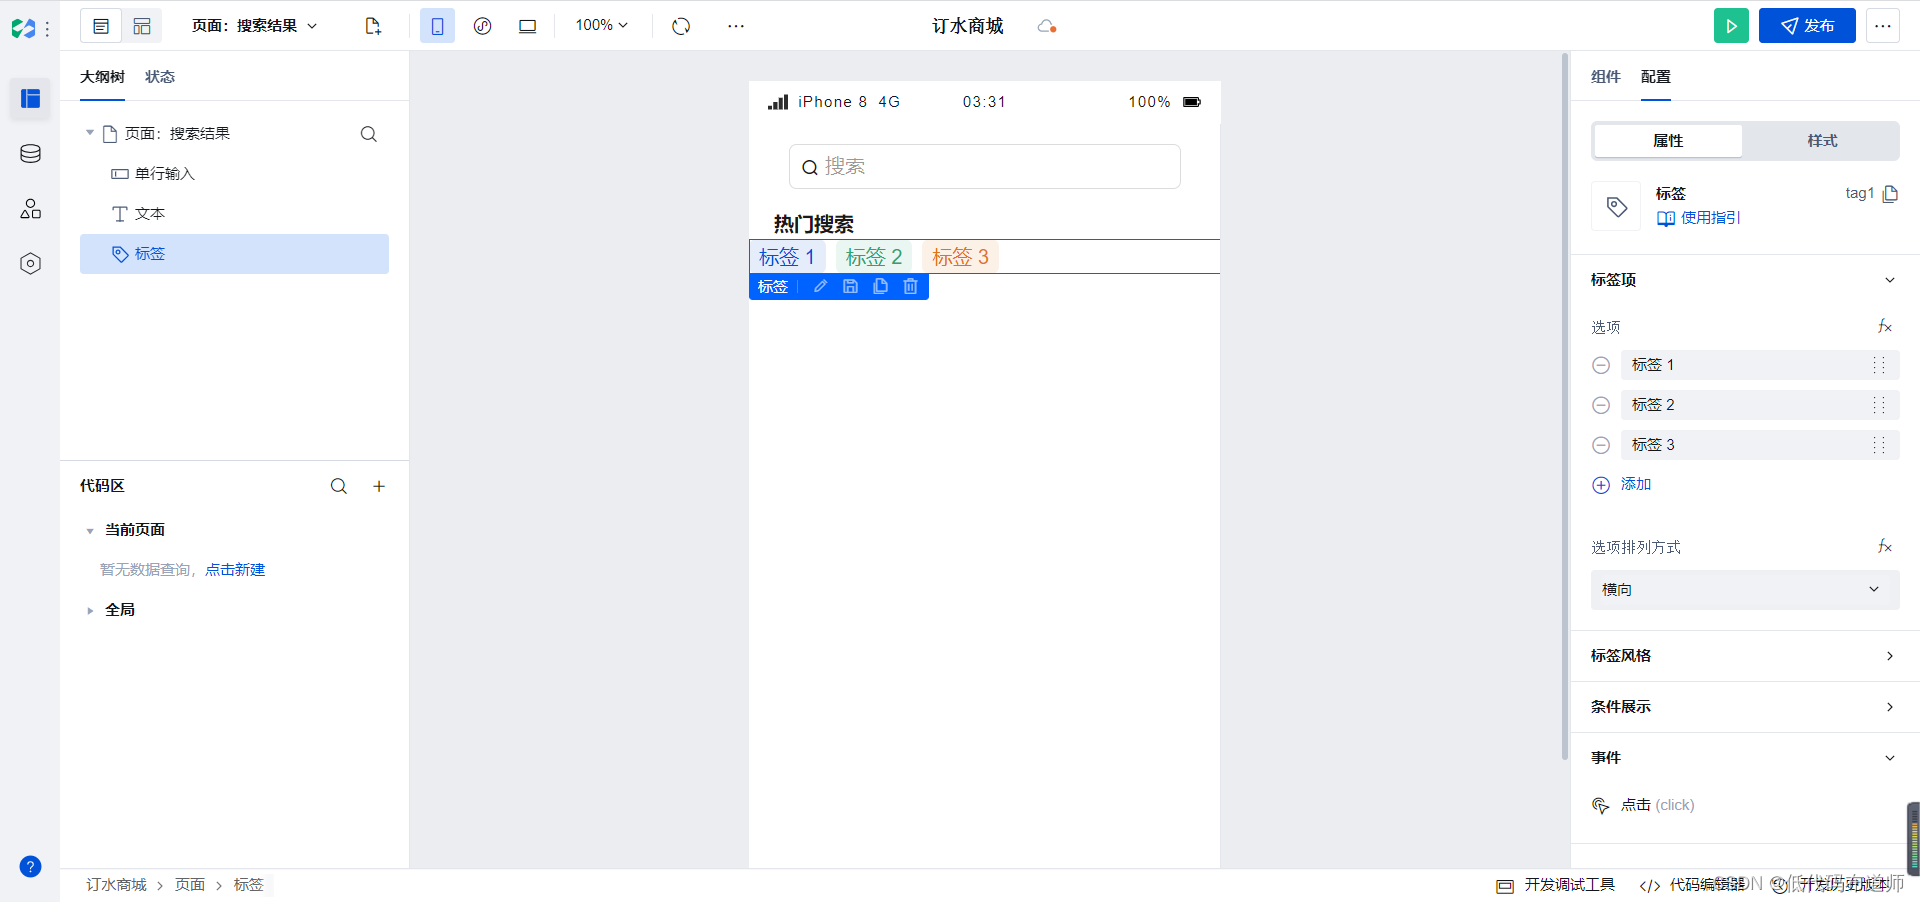Open 代码编辑器 in the status bar

[x=1693, y=885]
